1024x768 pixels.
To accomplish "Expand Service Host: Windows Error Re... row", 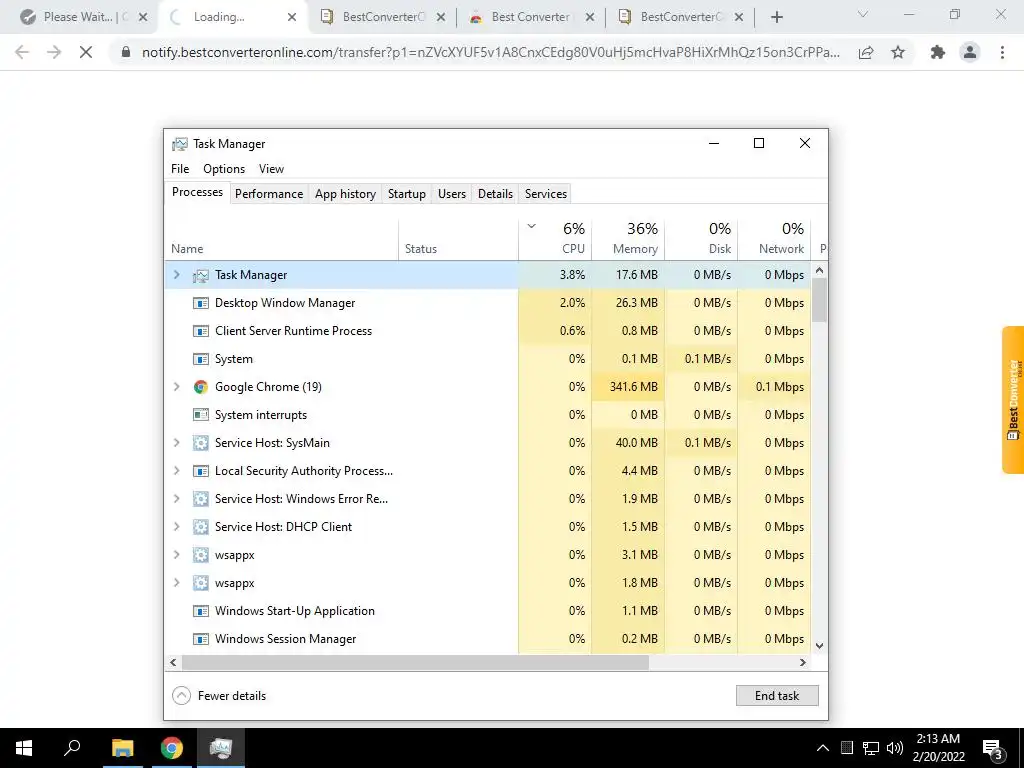I will [176, 499].
